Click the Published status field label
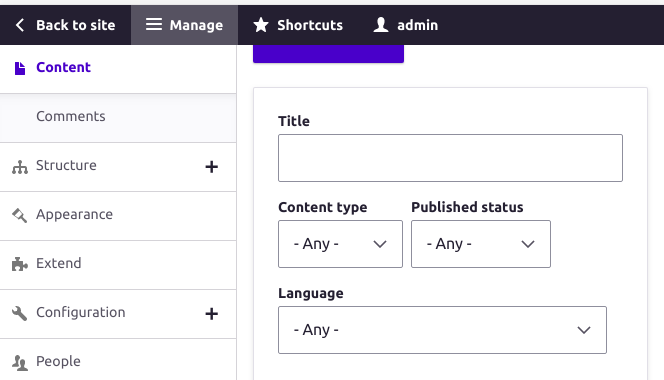Image resolution: width=664 pixels, height=380 pixels. click(467, 207)
